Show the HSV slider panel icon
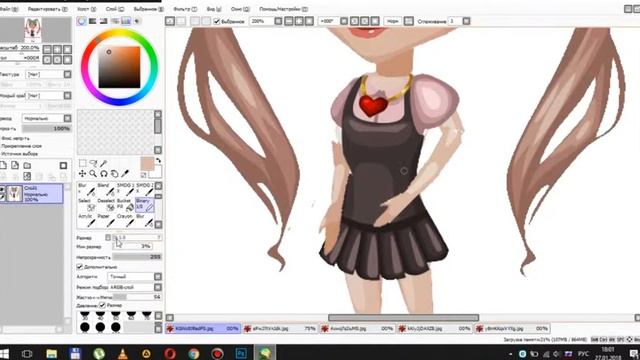640x360 pixels. click(104, 21)
